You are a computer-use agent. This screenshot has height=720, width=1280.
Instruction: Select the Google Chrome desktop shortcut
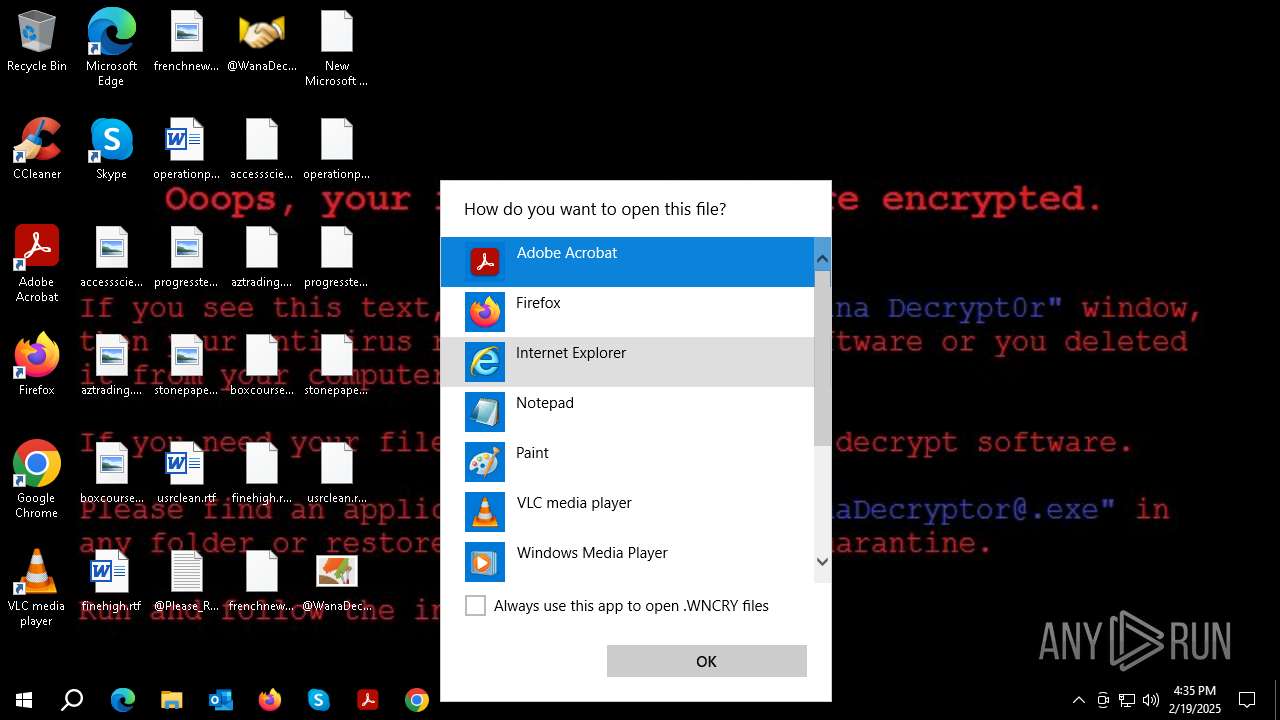pos(37,479)
